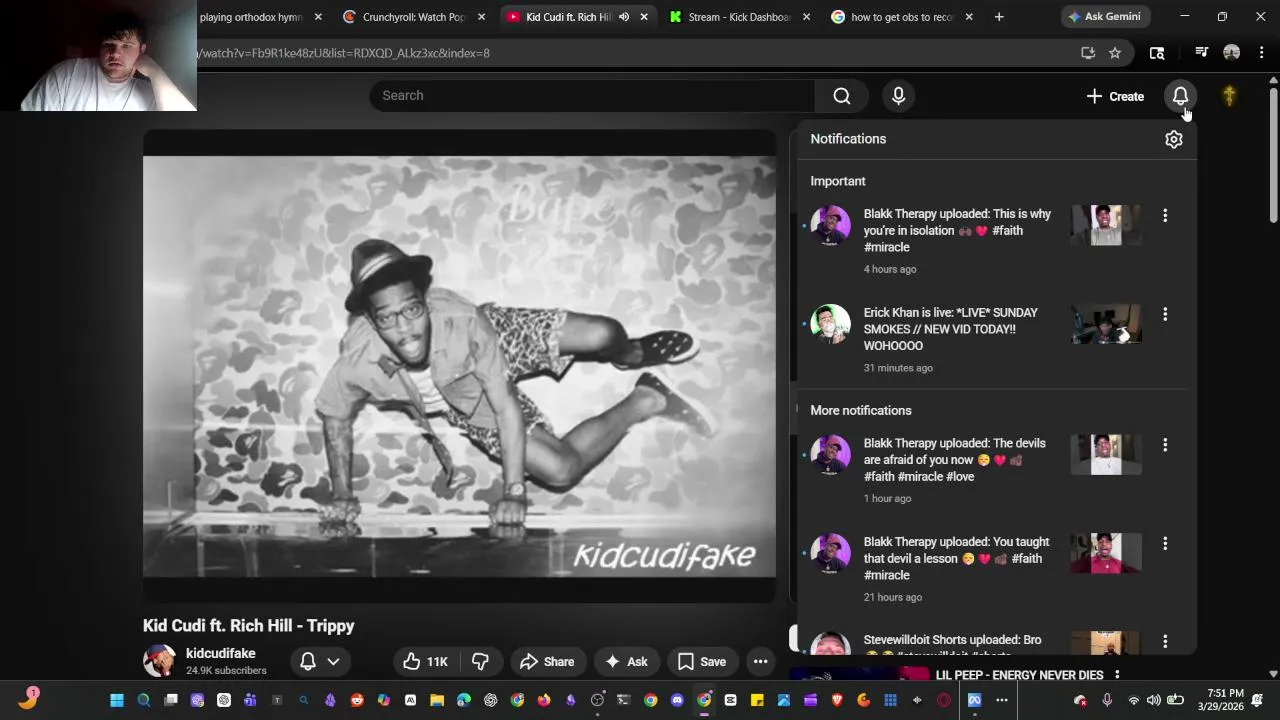The image size is (1280, 720).
Task: Open Windows taskbar search
Action: (x=144, y=700)
